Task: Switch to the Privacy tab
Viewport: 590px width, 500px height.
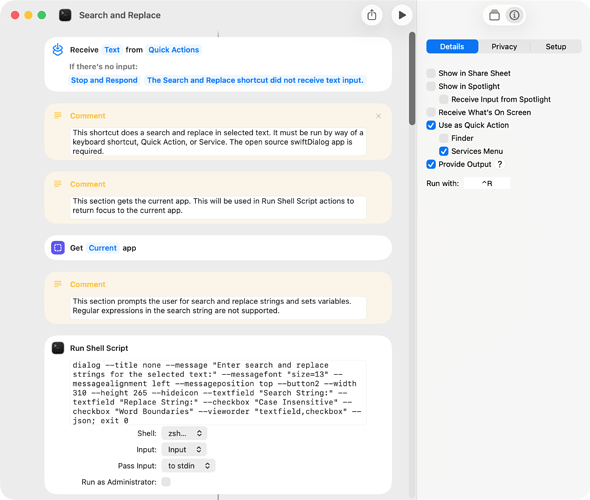Action: (504, 46)
